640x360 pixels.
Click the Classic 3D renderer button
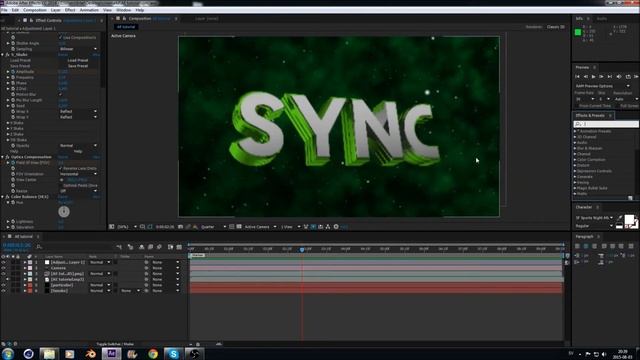pos(556,27)
